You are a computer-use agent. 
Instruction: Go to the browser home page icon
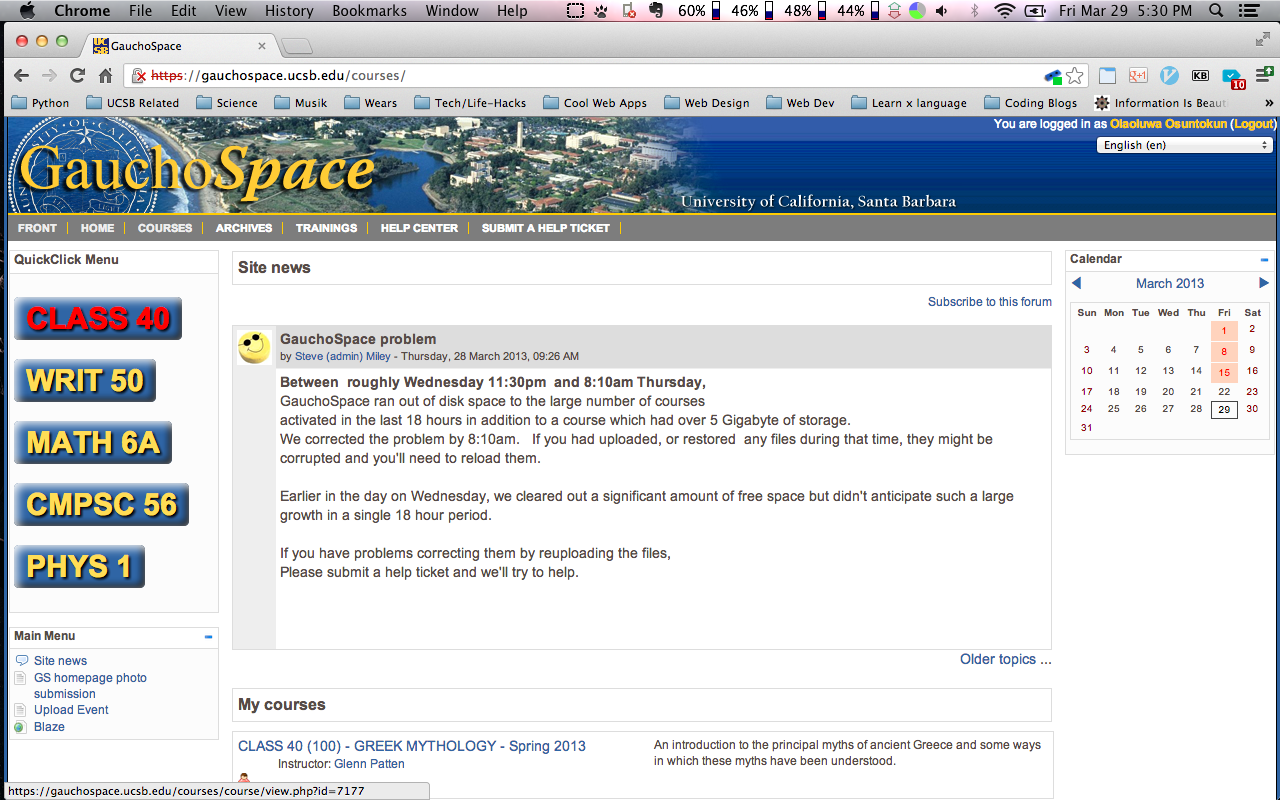[105, 75]
